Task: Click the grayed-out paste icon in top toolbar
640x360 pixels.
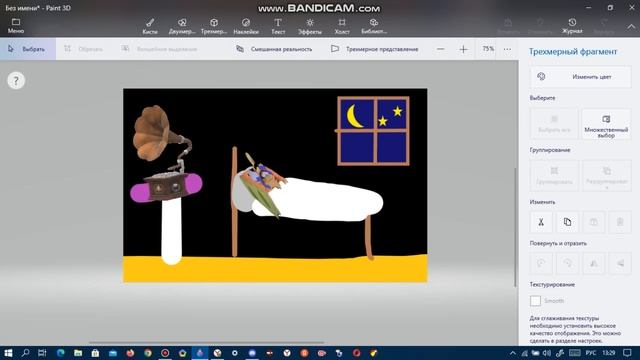Action: point(508,26)
